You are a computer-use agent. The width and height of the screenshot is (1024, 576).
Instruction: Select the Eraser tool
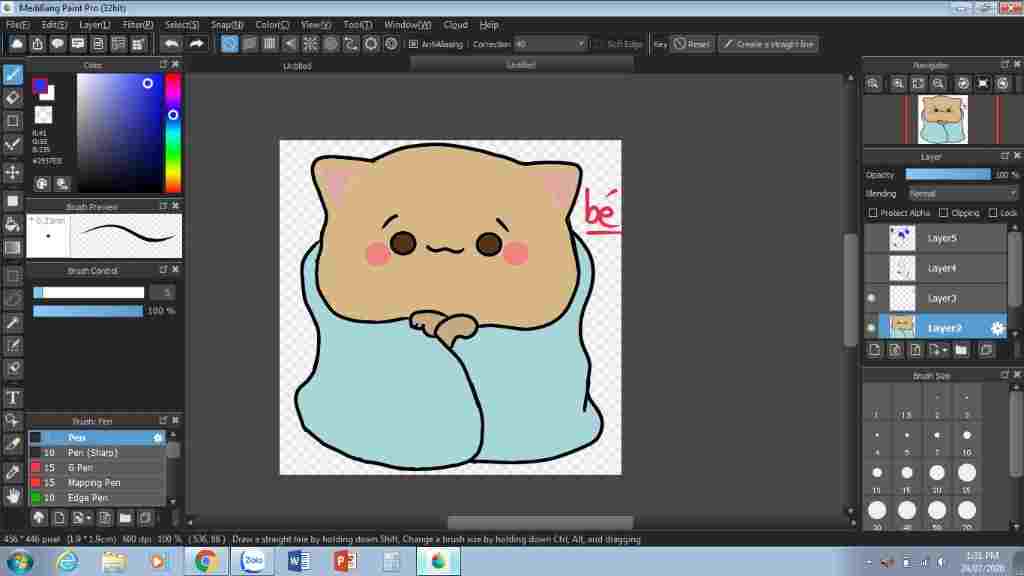(x=13, y=97)
